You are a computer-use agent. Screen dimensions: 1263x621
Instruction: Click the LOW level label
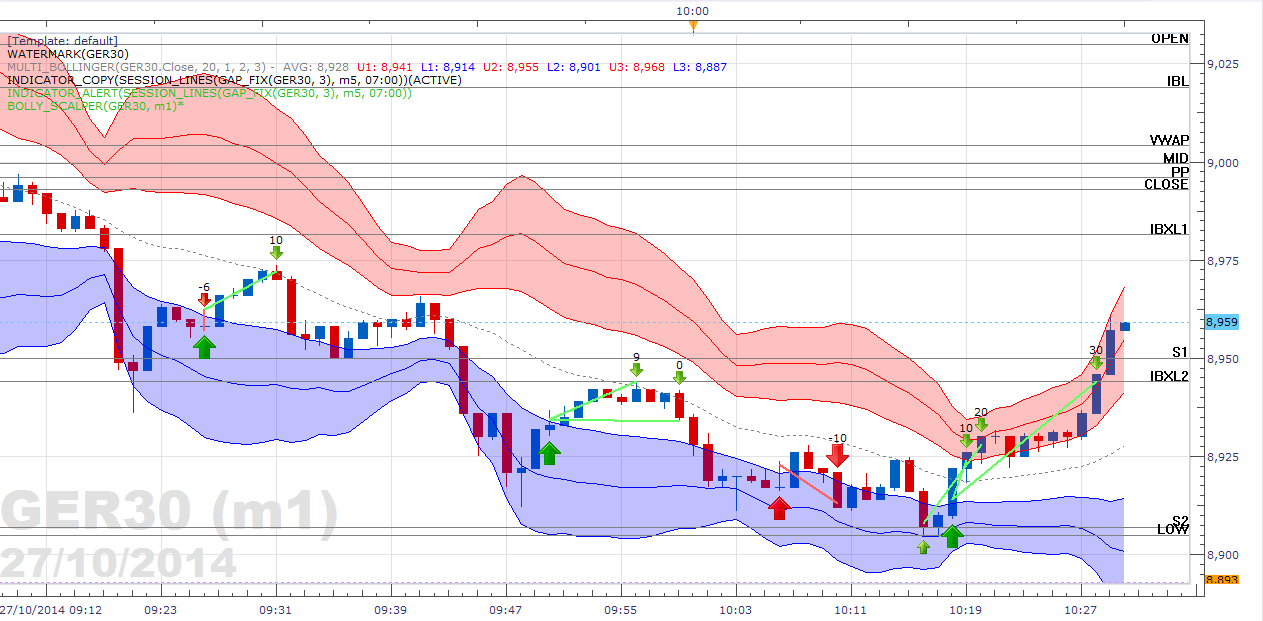[1174, 529]
